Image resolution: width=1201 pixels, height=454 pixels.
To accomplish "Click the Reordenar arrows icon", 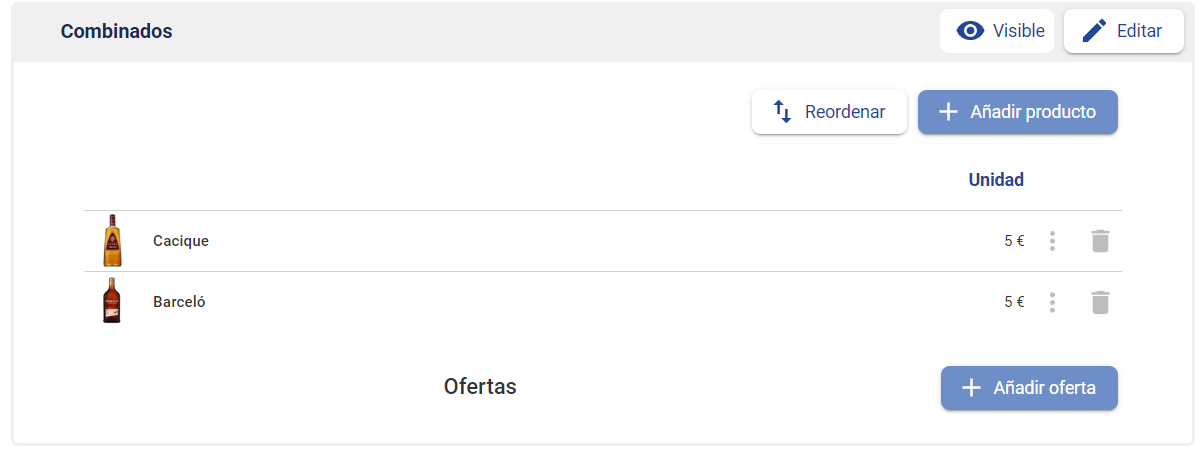I will 783,112.
